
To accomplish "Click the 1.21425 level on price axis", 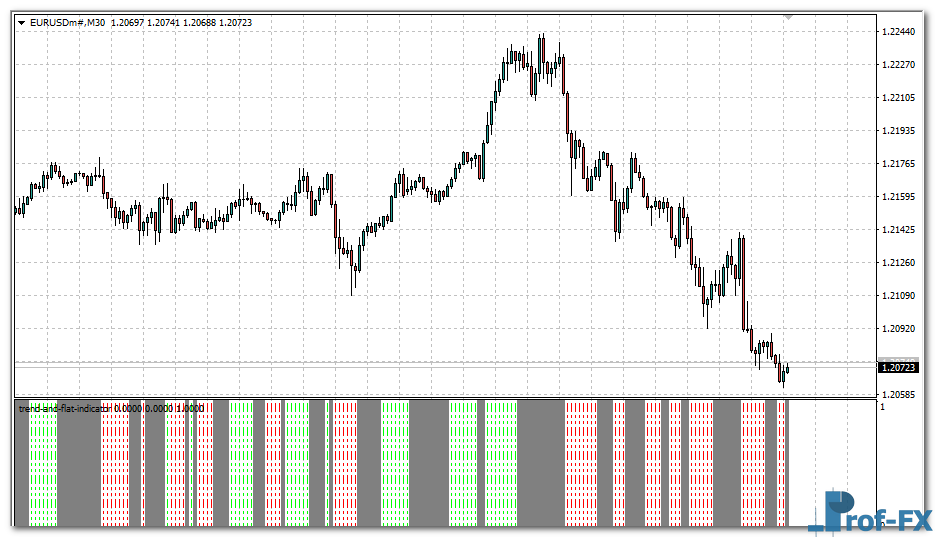I will [x=899, y=230].
